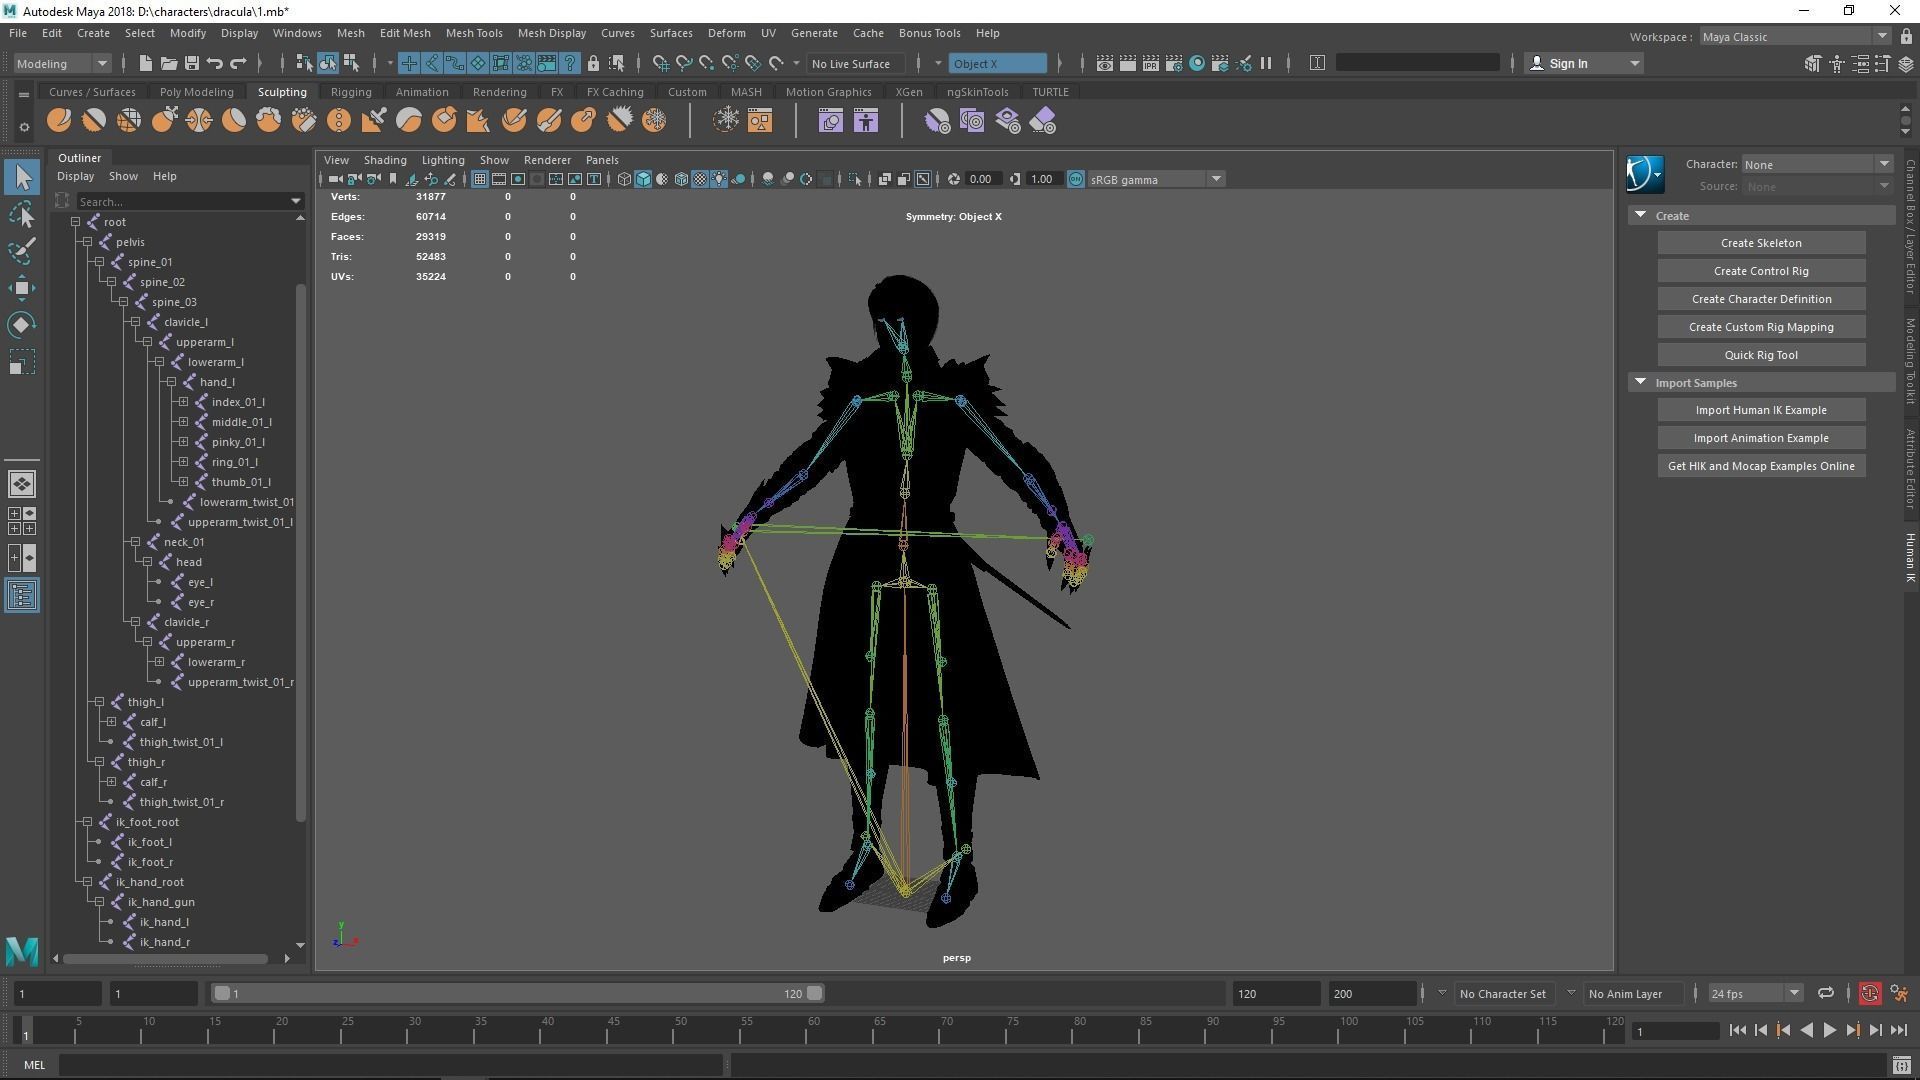Open the Mesh Tools menu
Viewport: 1920px width, 1080px height.
(x=473, y=33)
